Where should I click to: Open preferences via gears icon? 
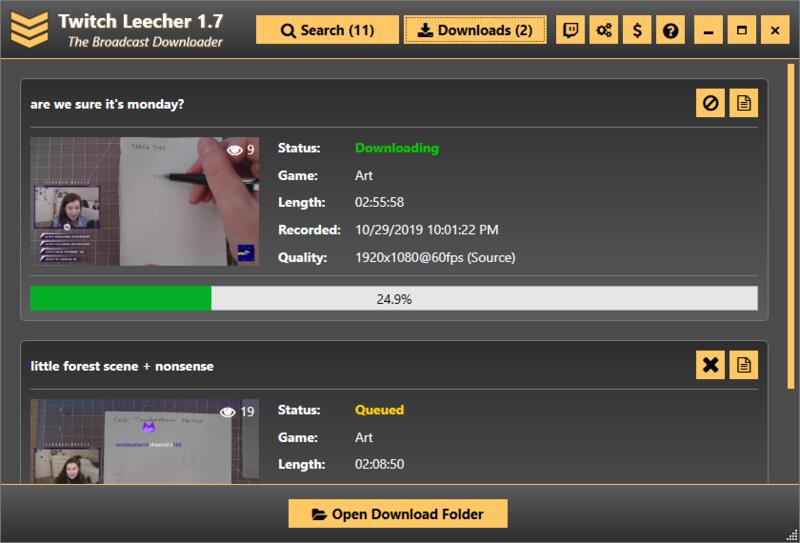click(x=604, y=30)
